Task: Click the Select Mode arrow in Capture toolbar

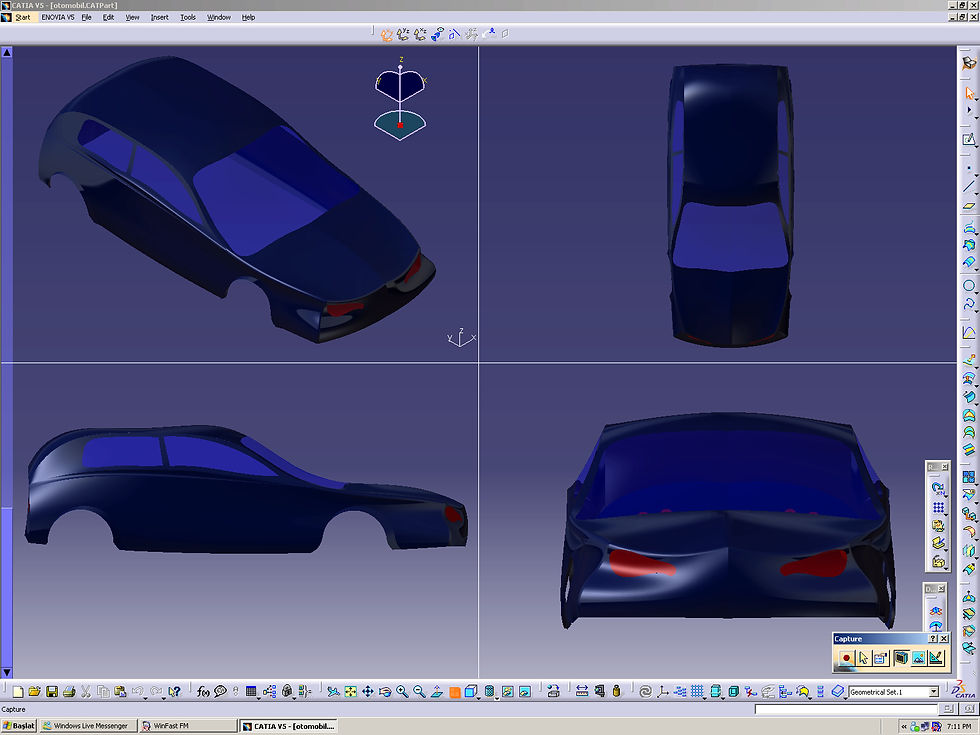Action: click(x=864, y=658)
